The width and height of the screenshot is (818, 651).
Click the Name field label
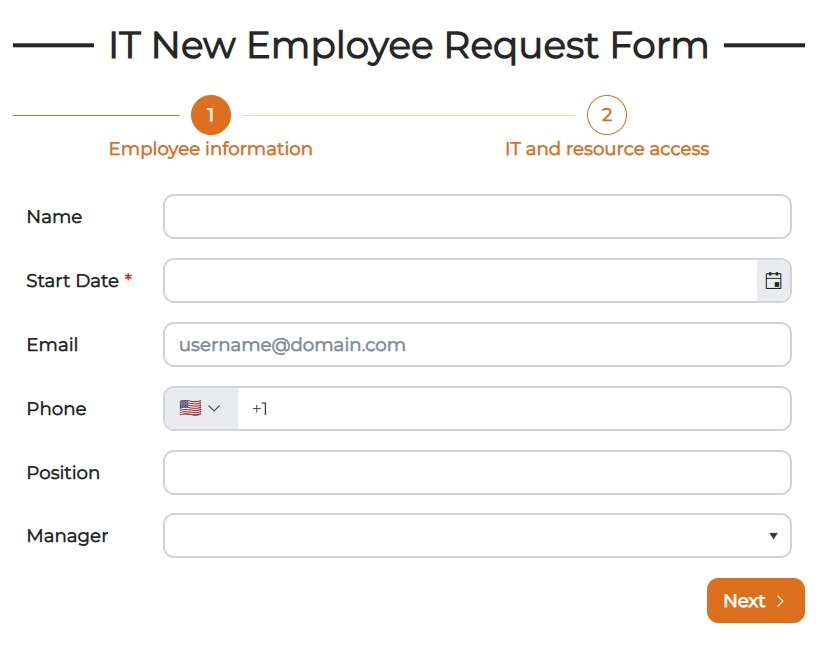(54, 217)
